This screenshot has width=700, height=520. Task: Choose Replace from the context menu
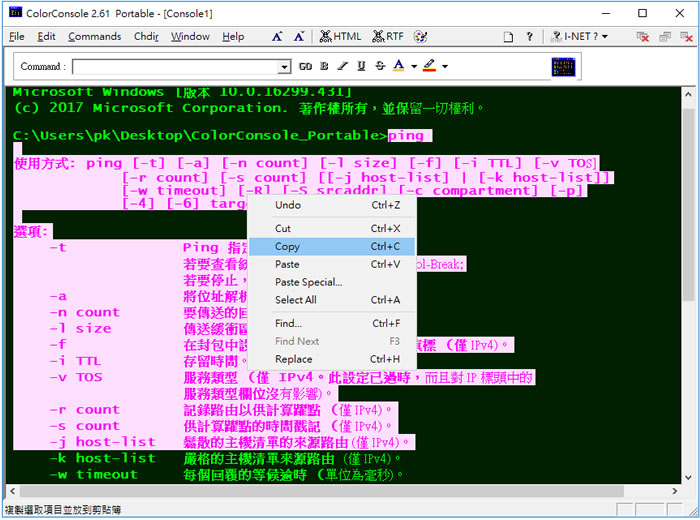(x=332, y=359)
